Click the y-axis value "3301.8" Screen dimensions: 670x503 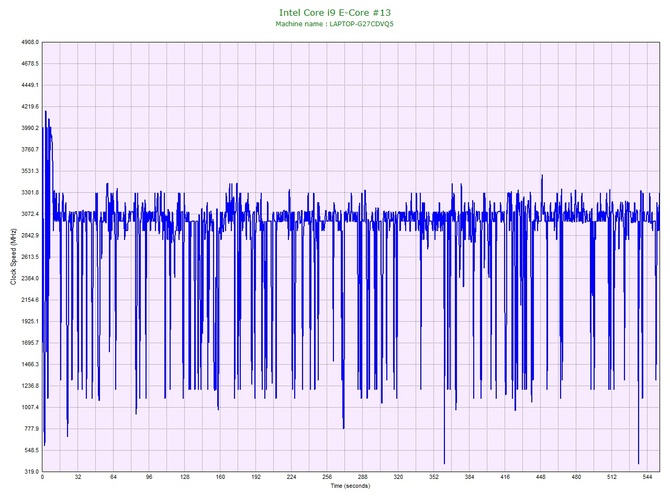pos(30,193)
